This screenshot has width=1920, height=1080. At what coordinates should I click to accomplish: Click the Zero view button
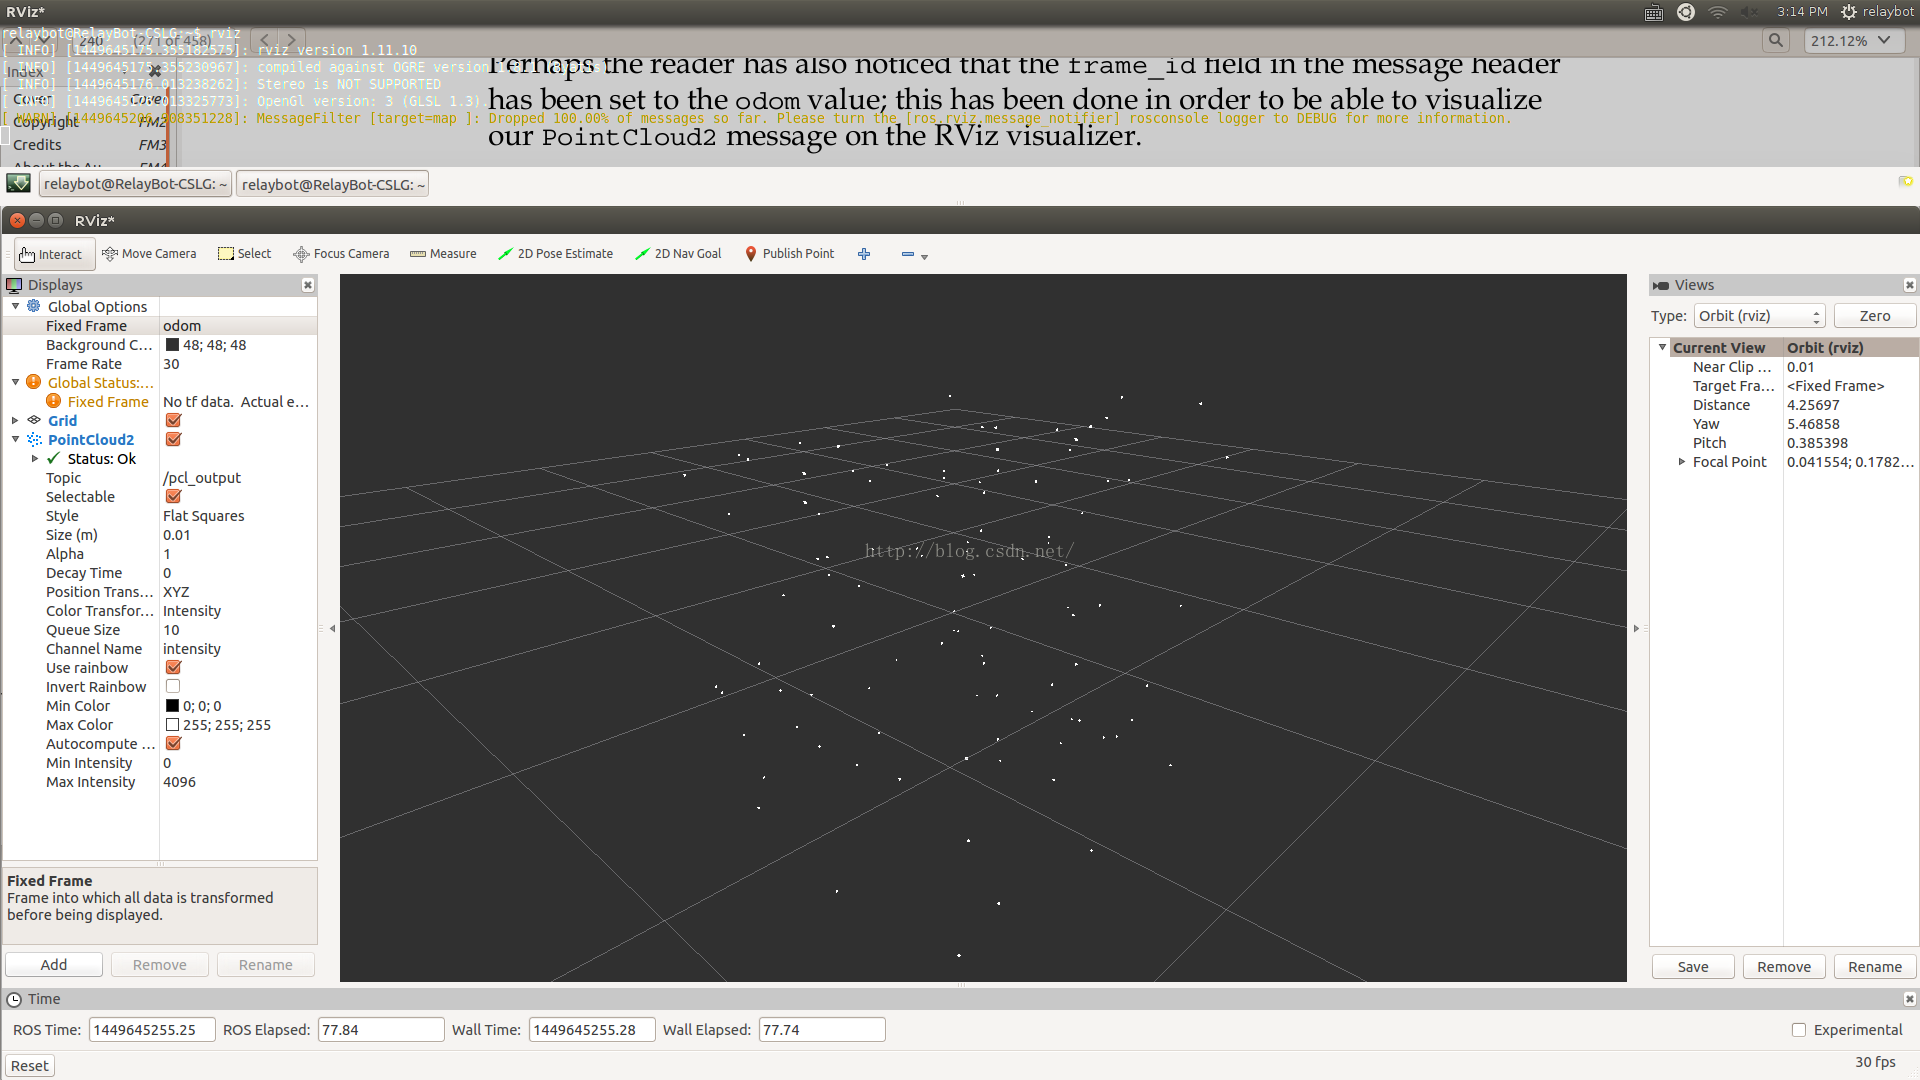(x=1875, y=316)
